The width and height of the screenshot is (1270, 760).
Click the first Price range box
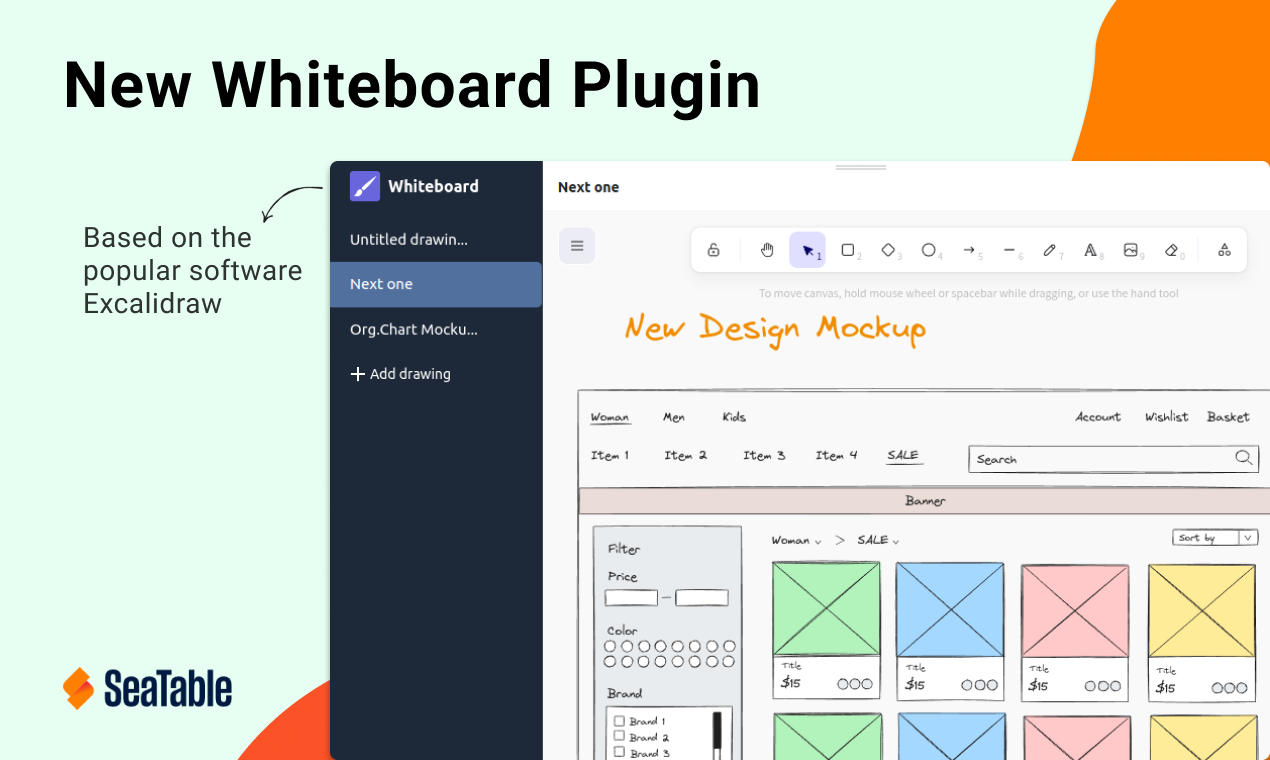631,598
